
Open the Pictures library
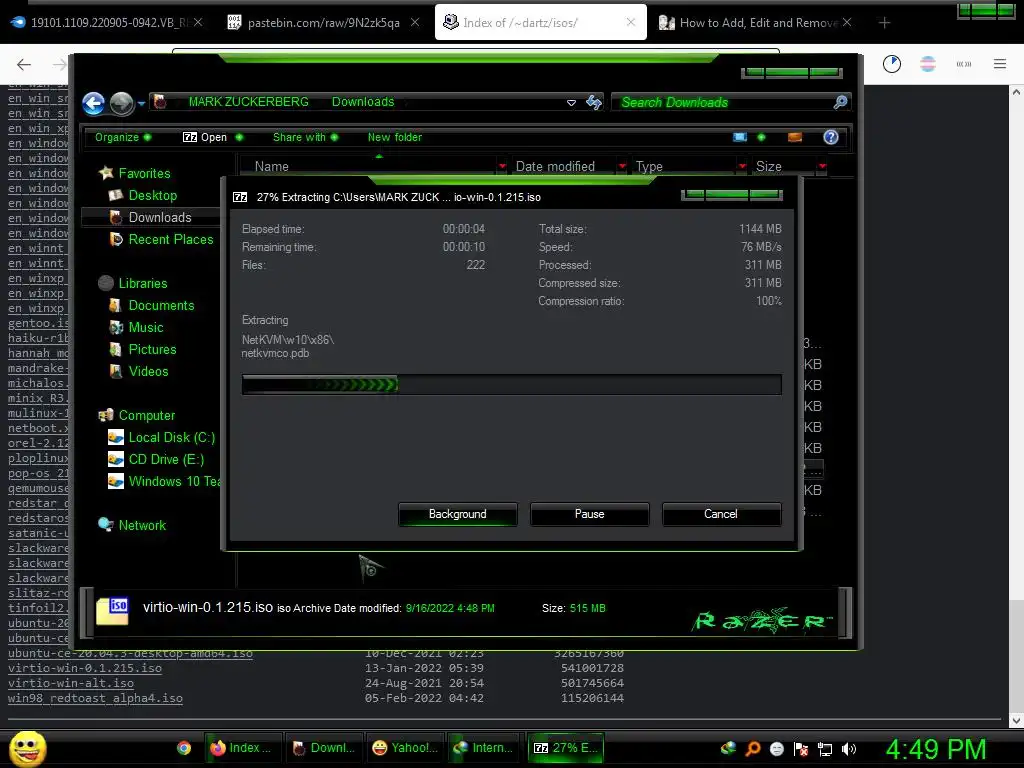point(152,349)
